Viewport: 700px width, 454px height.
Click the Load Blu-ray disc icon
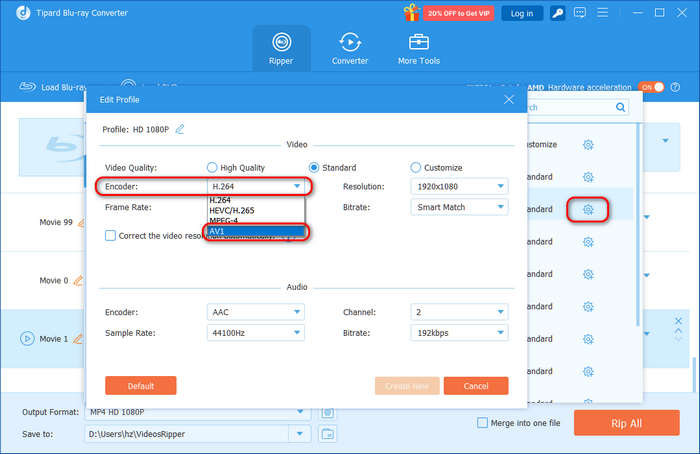coord(27,87)
